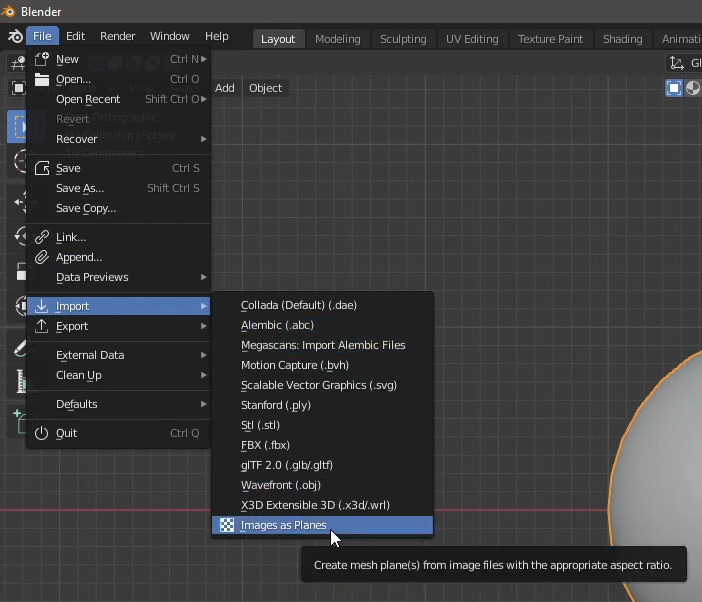Image resolution: width=702 pixels, height=602 pixels.
Task: Select Stl (.stl) import option
Action: (322, 425)
